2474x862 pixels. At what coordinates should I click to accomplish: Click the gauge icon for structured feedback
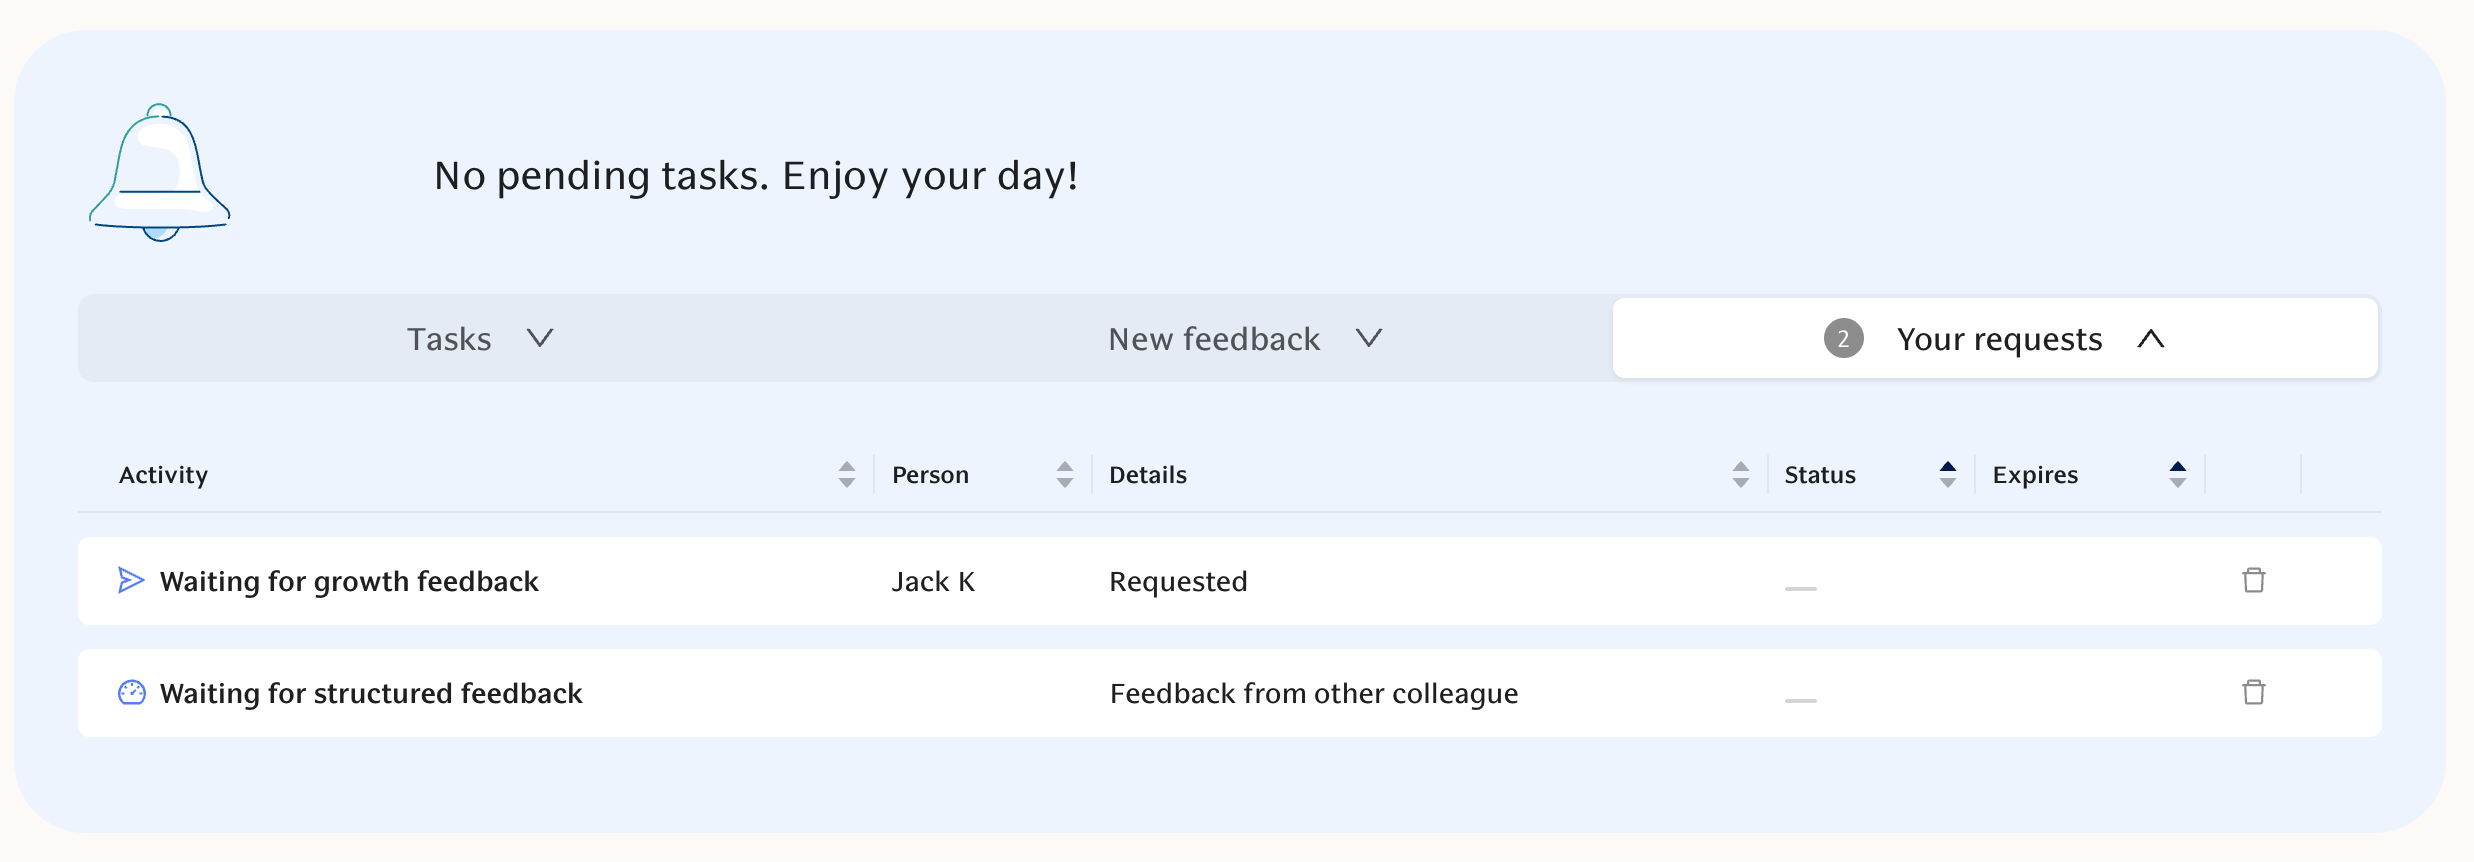click(132, 693)
